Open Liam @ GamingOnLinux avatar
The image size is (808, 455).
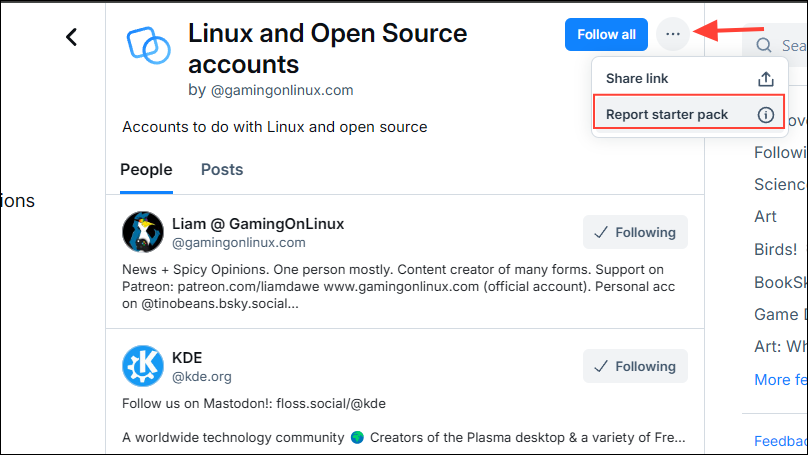coord(143,232)
